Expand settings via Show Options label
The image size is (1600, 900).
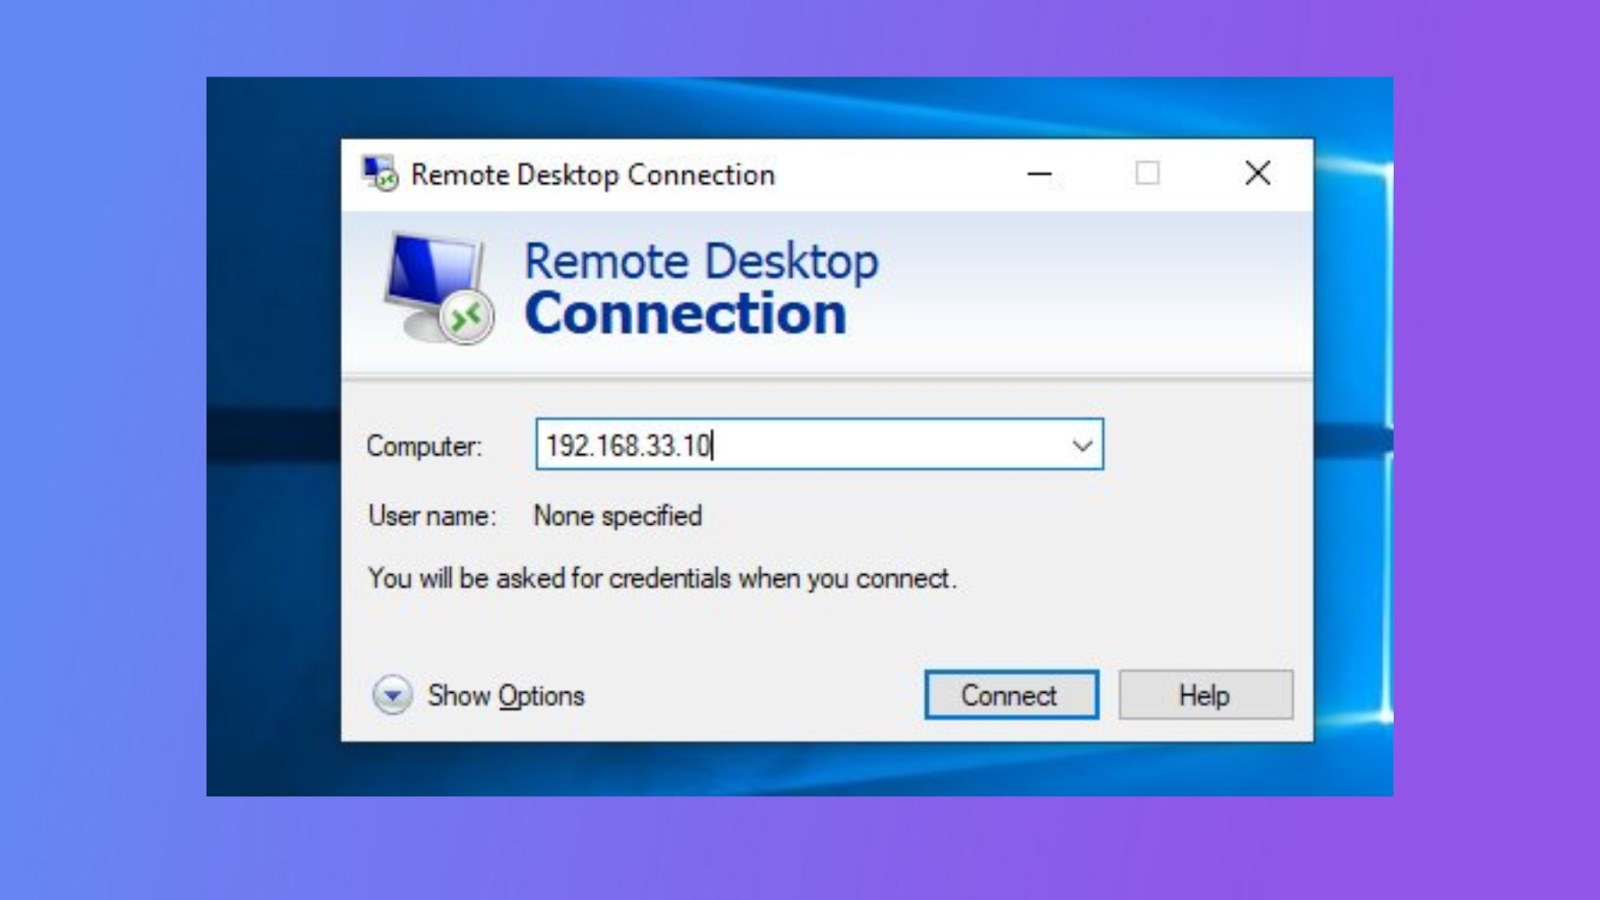506,695
